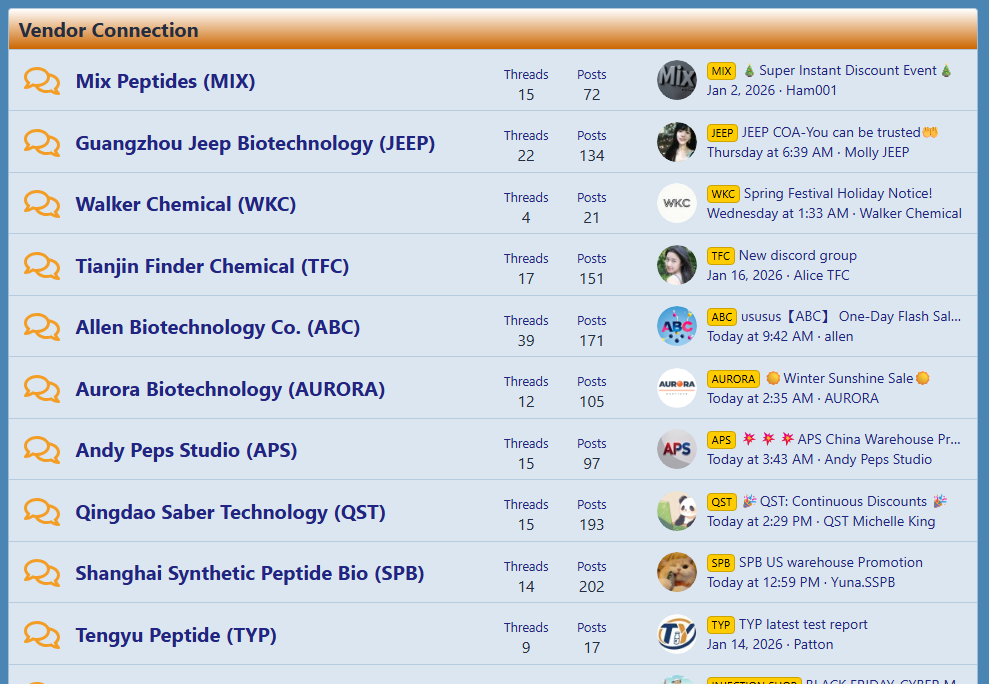This screenshot has width=989, height=684.
Task: Click the chat bubble icon beside Mix Peptides
Action: tap(42, 81)
